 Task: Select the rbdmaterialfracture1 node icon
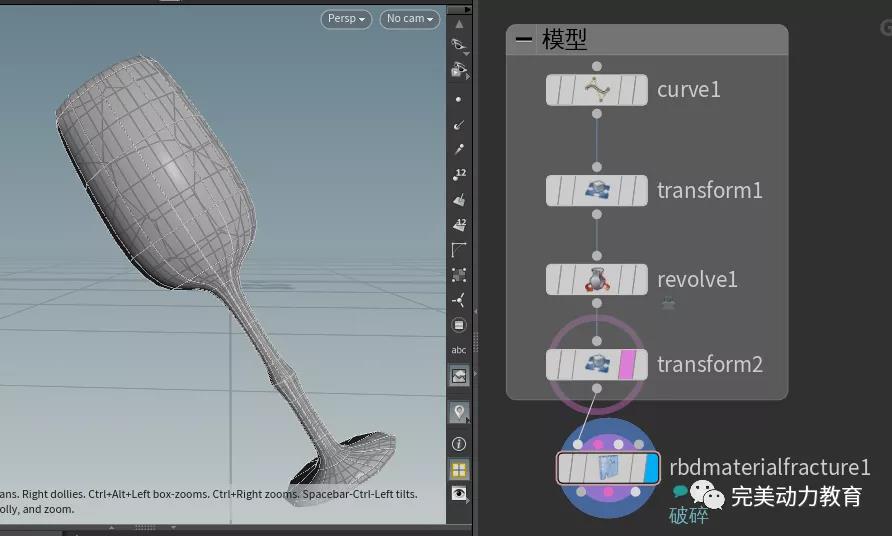pos(608,468)
